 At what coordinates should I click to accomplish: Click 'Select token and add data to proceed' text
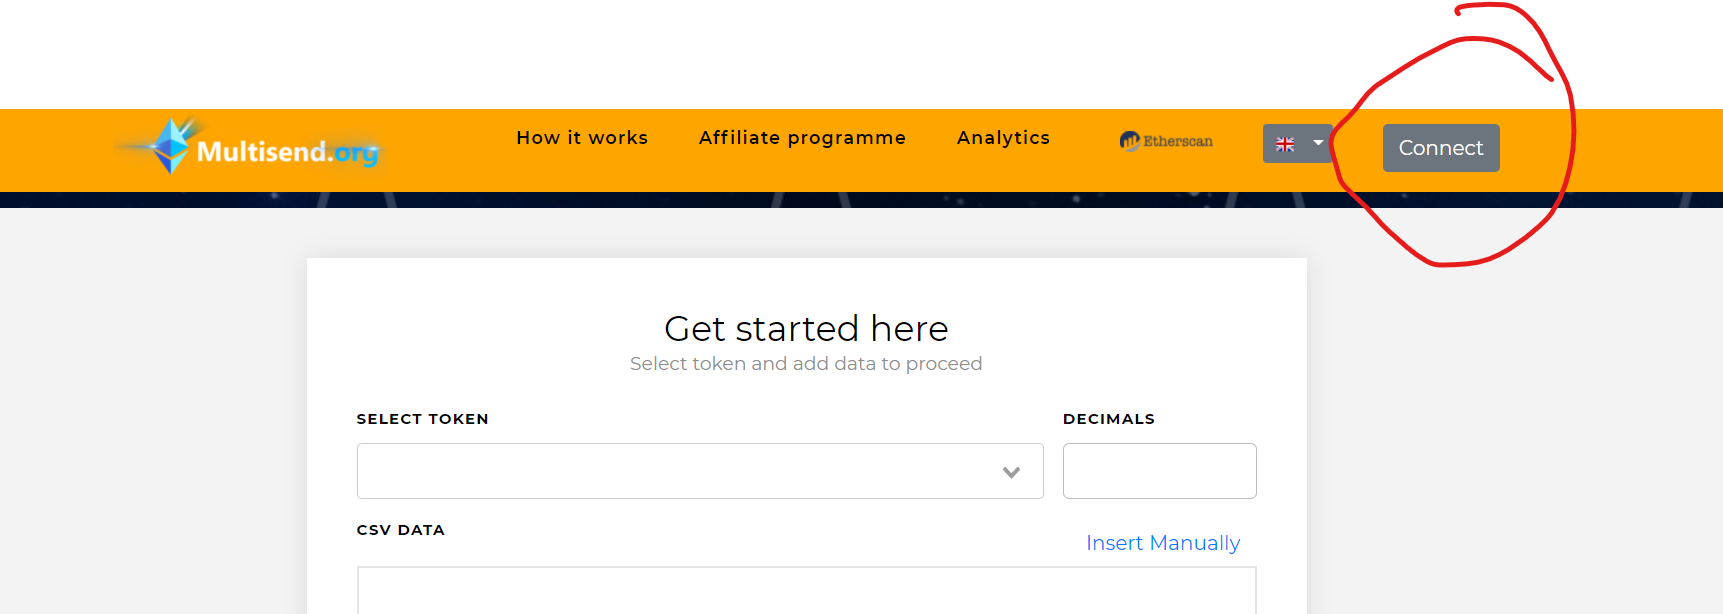click(806, 364)
